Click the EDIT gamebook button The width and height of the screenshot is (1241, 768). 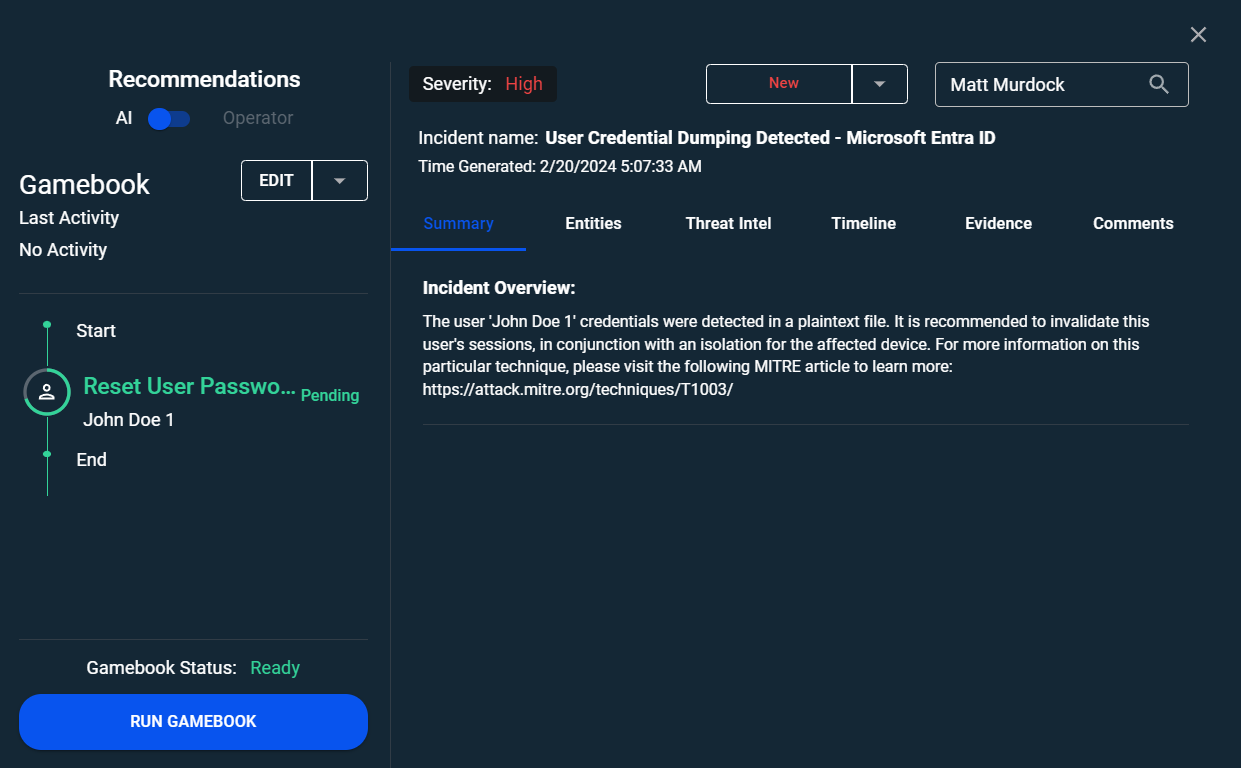click(x=277, y=181)
